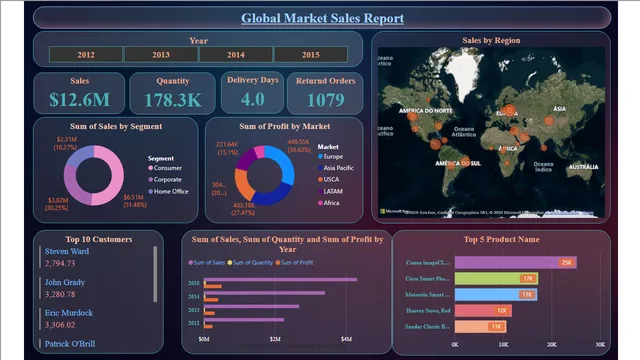640x360 pixels.
Task: Click the 11K label on Sauder bar
Action: tap(496, 327)
